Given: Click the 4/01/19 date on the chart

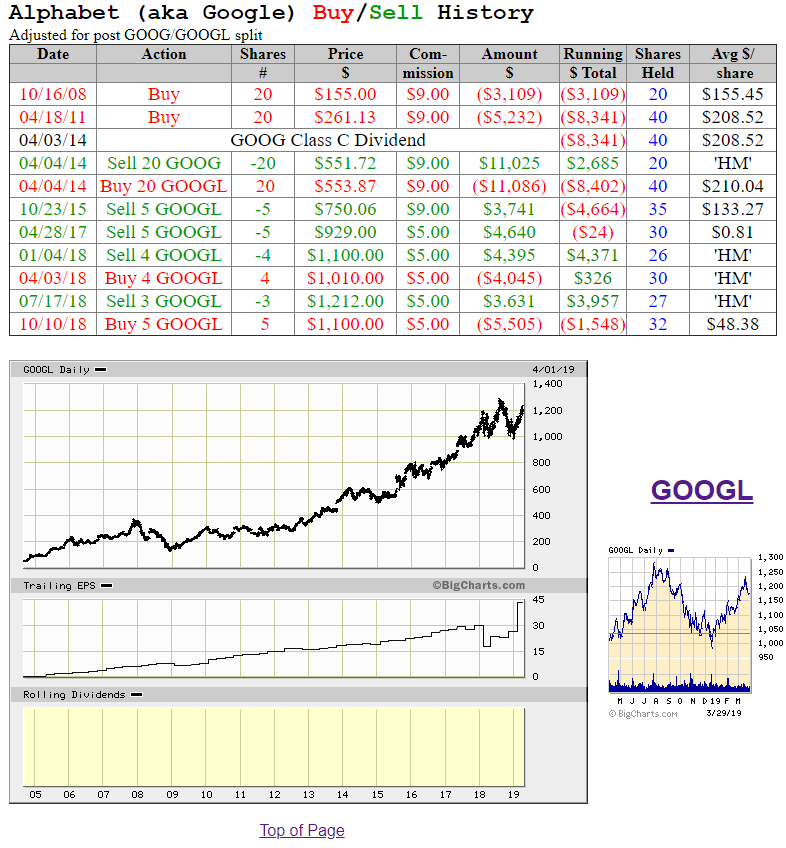Looking at the screenshot, I should coord(553,369).
